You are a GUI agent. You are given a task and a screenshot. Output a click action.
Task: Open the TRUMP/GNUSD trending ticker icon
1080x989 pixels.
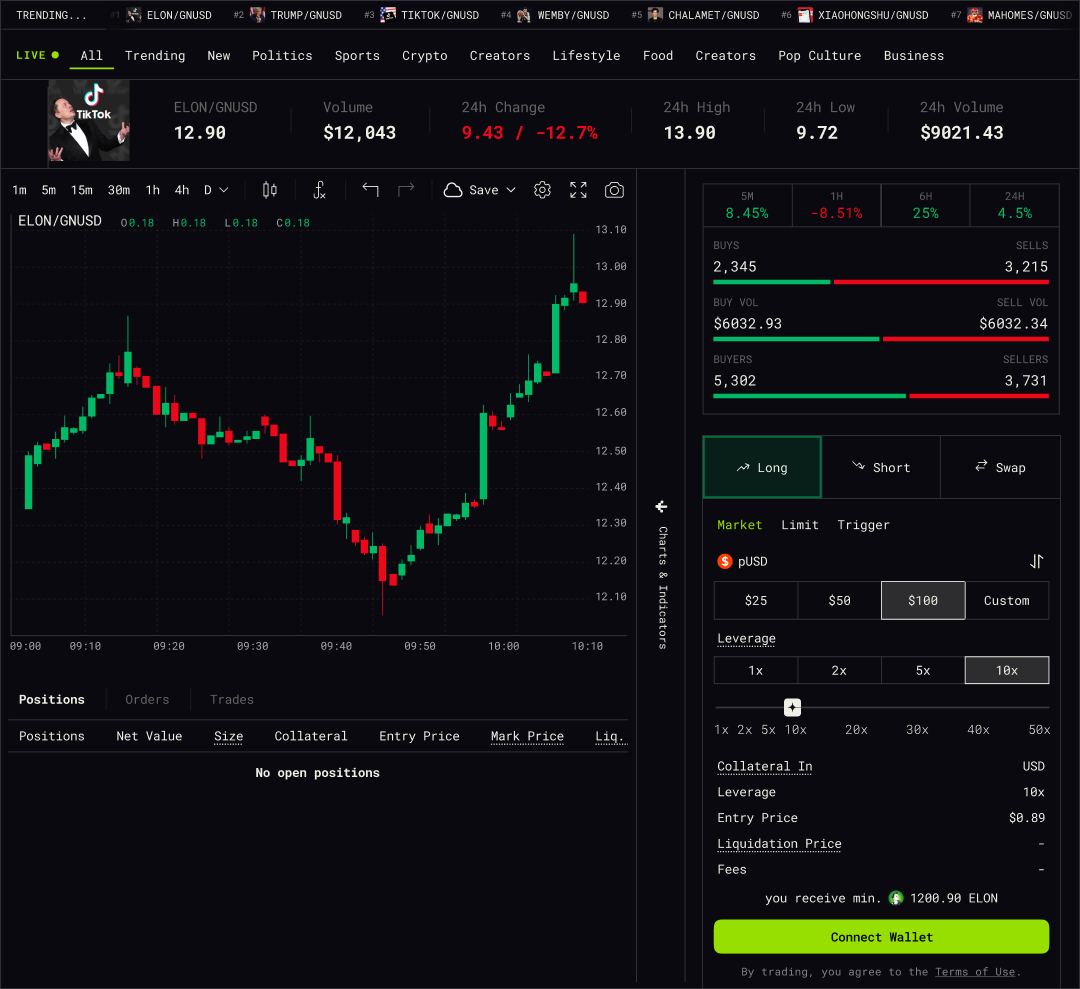click(x=258, y=15)
